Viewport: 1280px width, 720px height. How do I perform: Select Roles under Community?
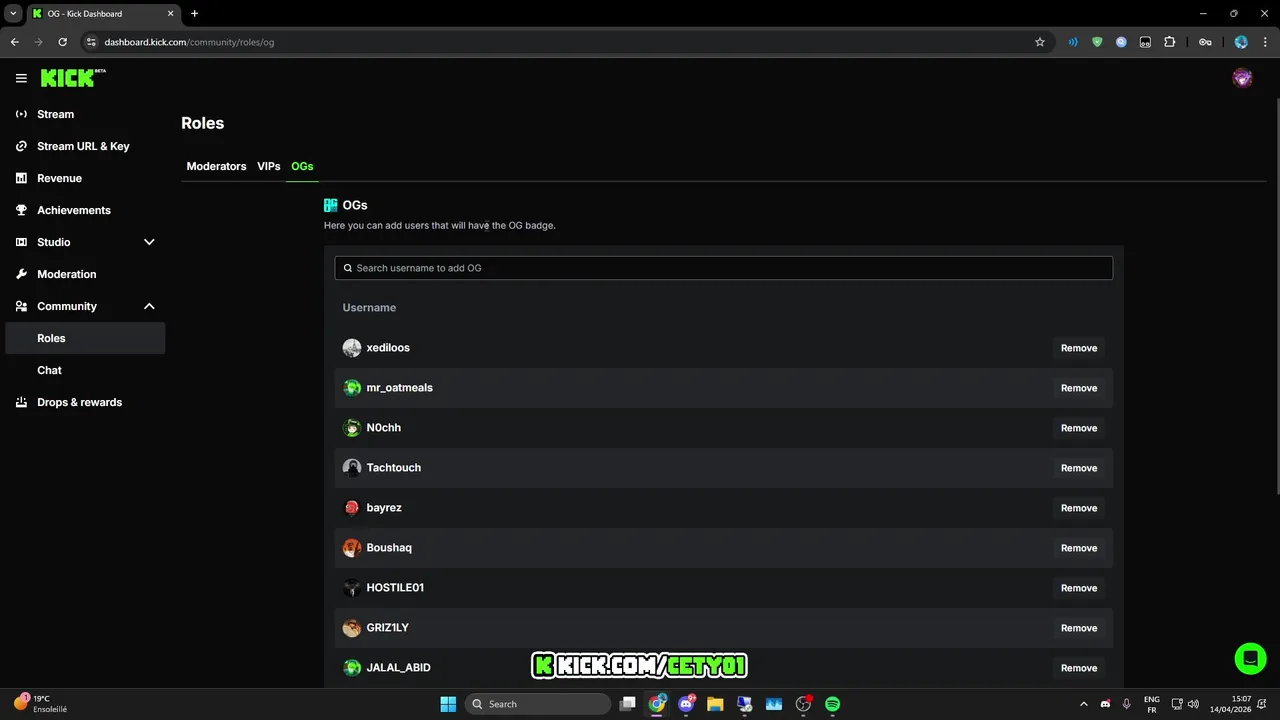click(x=84, y=338)
